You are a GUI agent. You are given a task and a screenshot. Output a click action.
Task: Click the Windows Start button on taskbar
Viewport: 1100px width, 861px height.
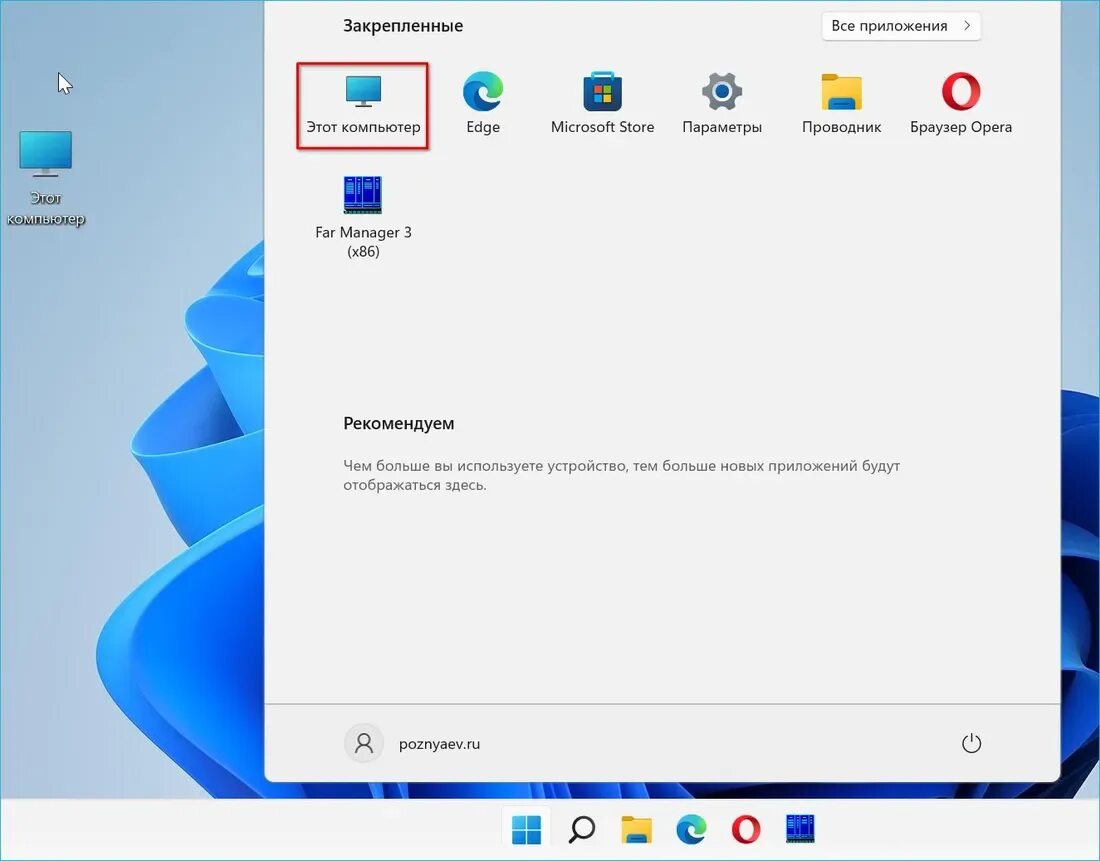coord(526,829)
